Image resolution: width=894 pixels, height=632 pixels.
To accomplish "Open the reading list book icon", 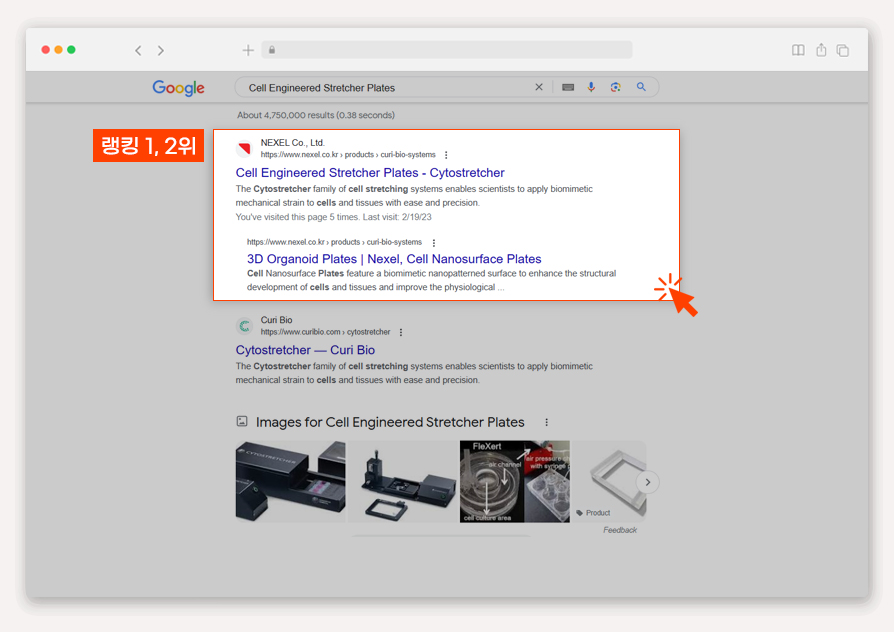I will click(x=798, y=50).
